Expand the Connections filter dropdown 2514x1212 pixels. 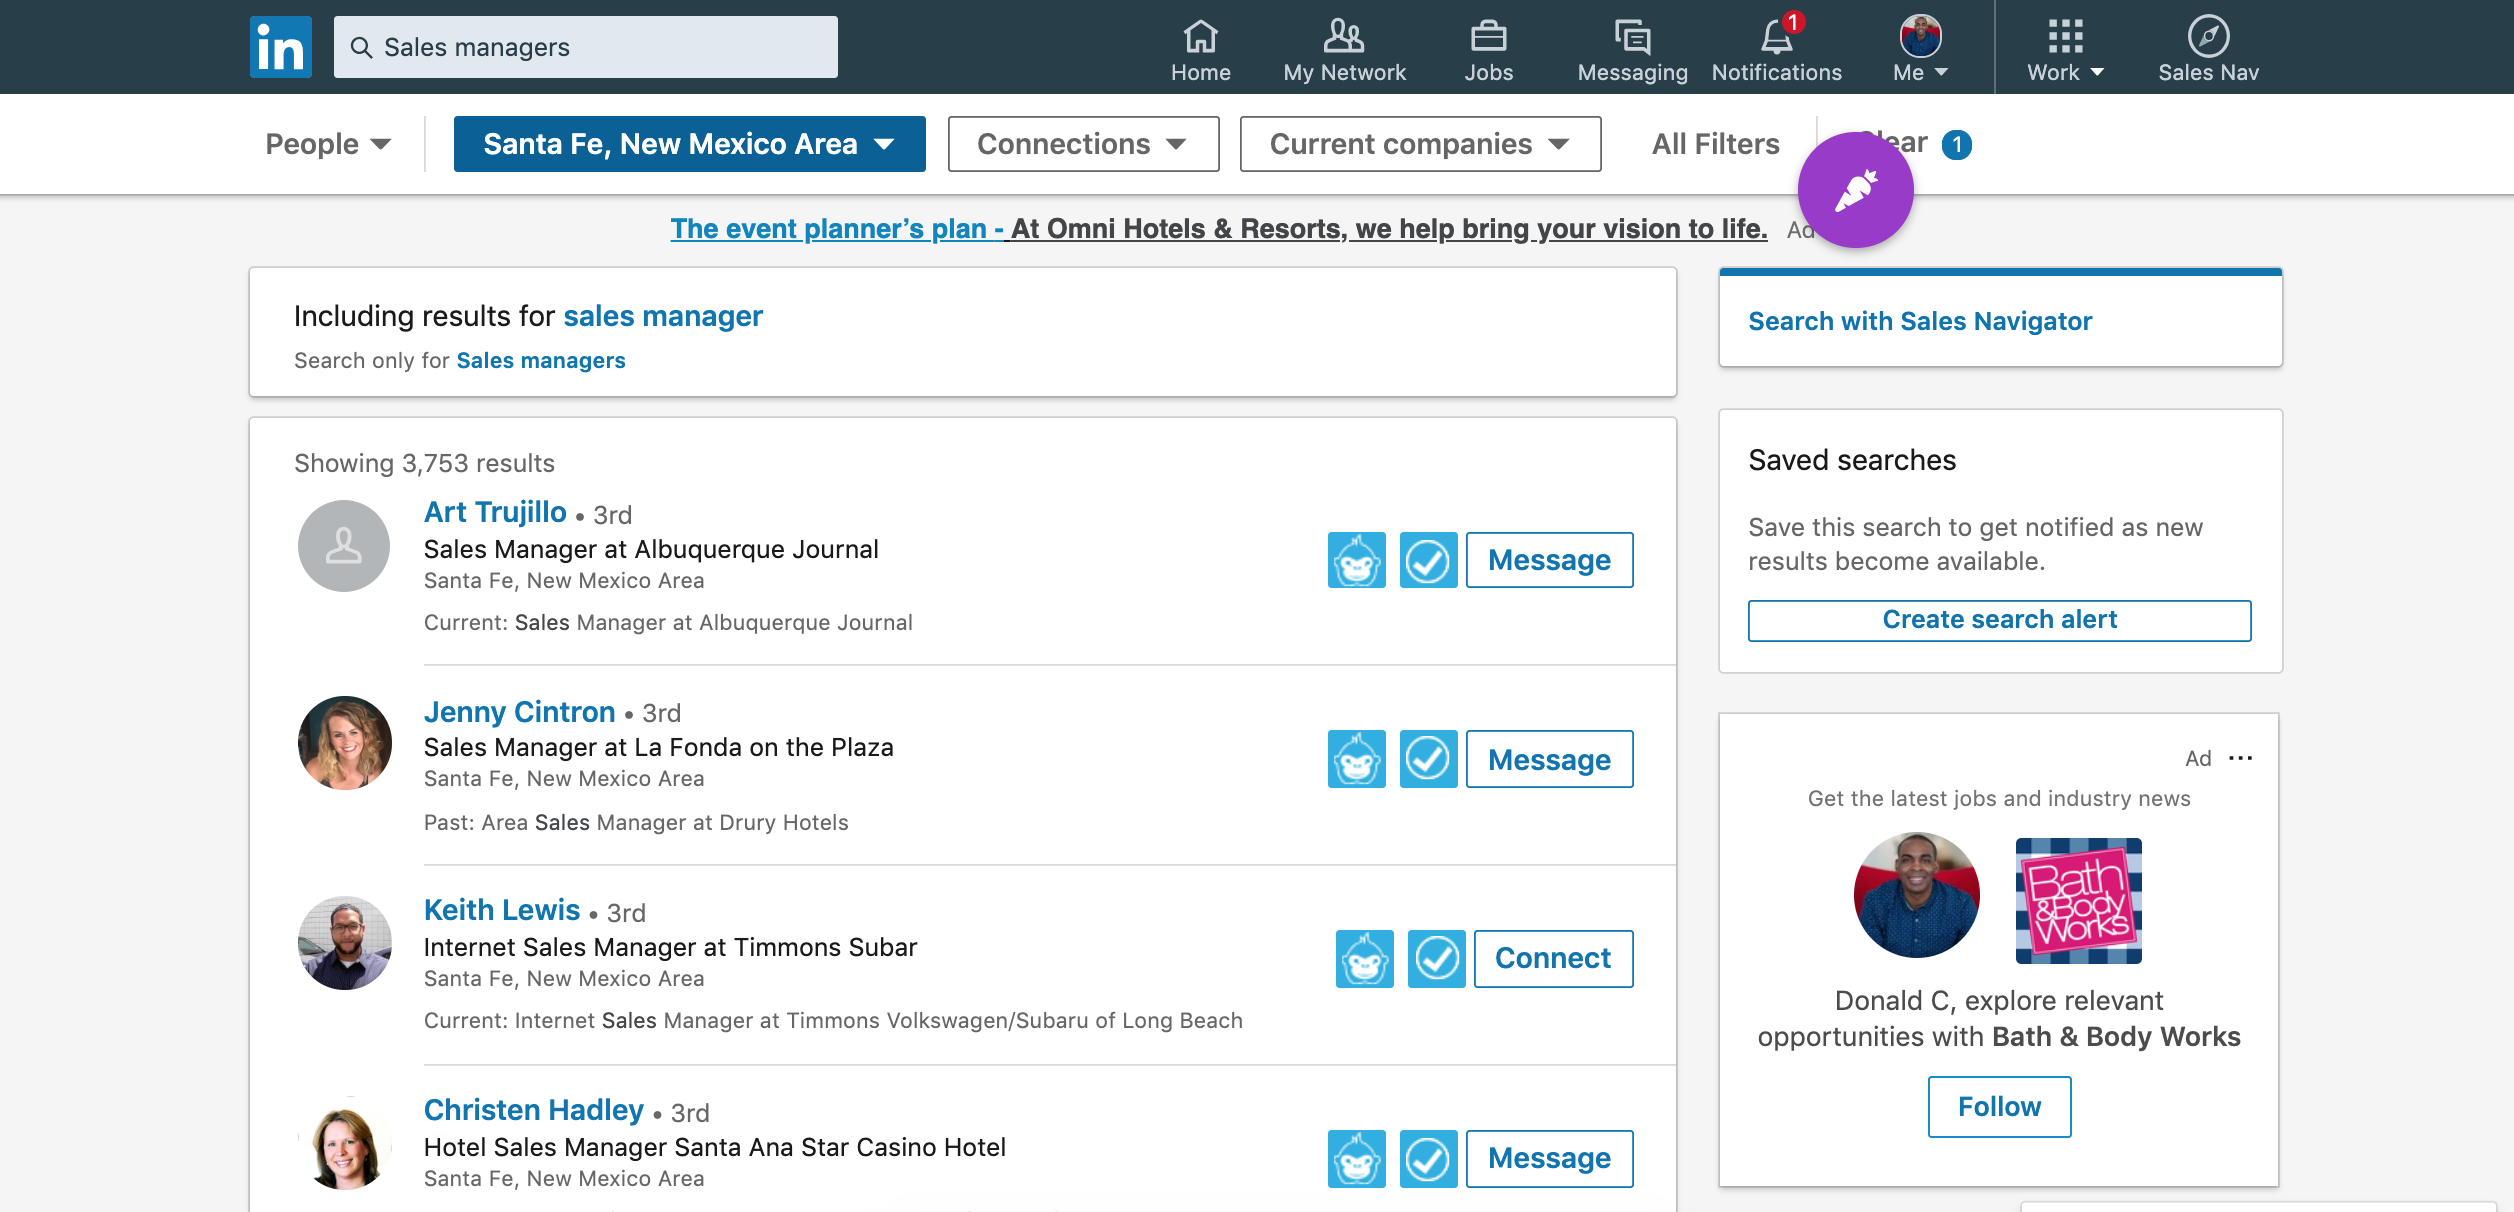tap(1083, 144)
